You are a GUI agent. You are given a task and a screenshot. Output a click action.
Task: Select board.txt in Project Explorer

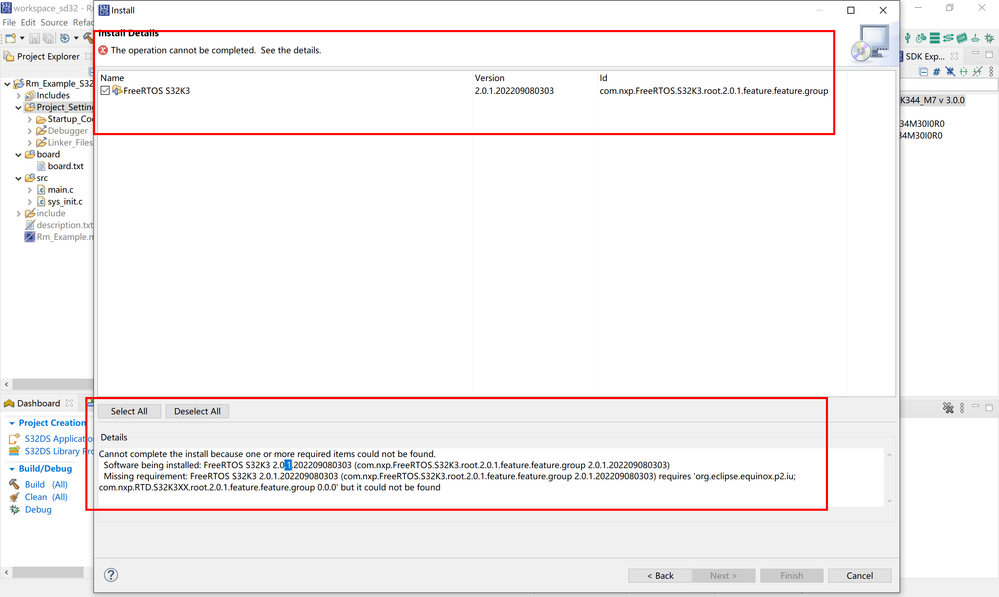click(65, 166)
